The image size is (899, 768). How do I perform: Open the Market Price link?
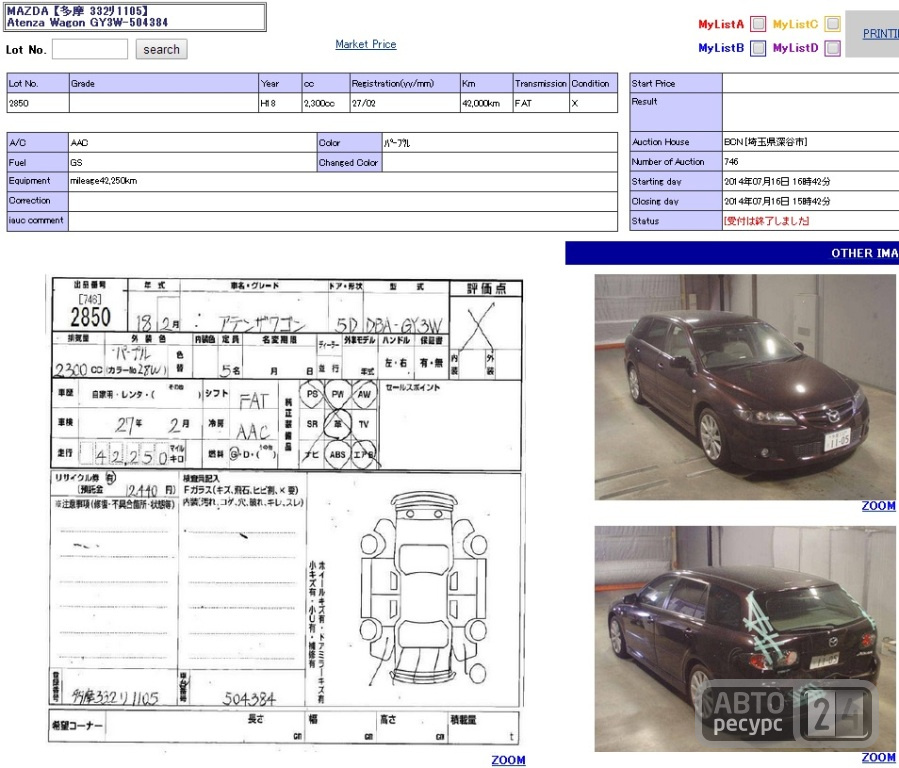pos(366,44)
